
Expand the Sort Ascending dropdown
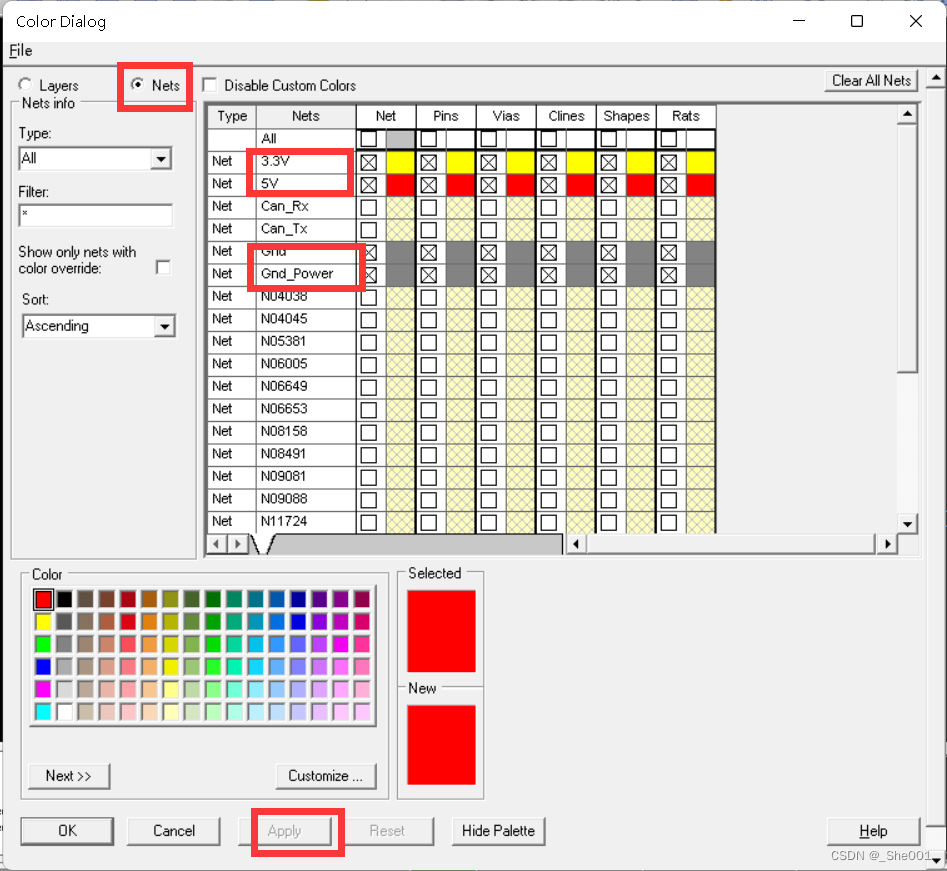[164, 326]
